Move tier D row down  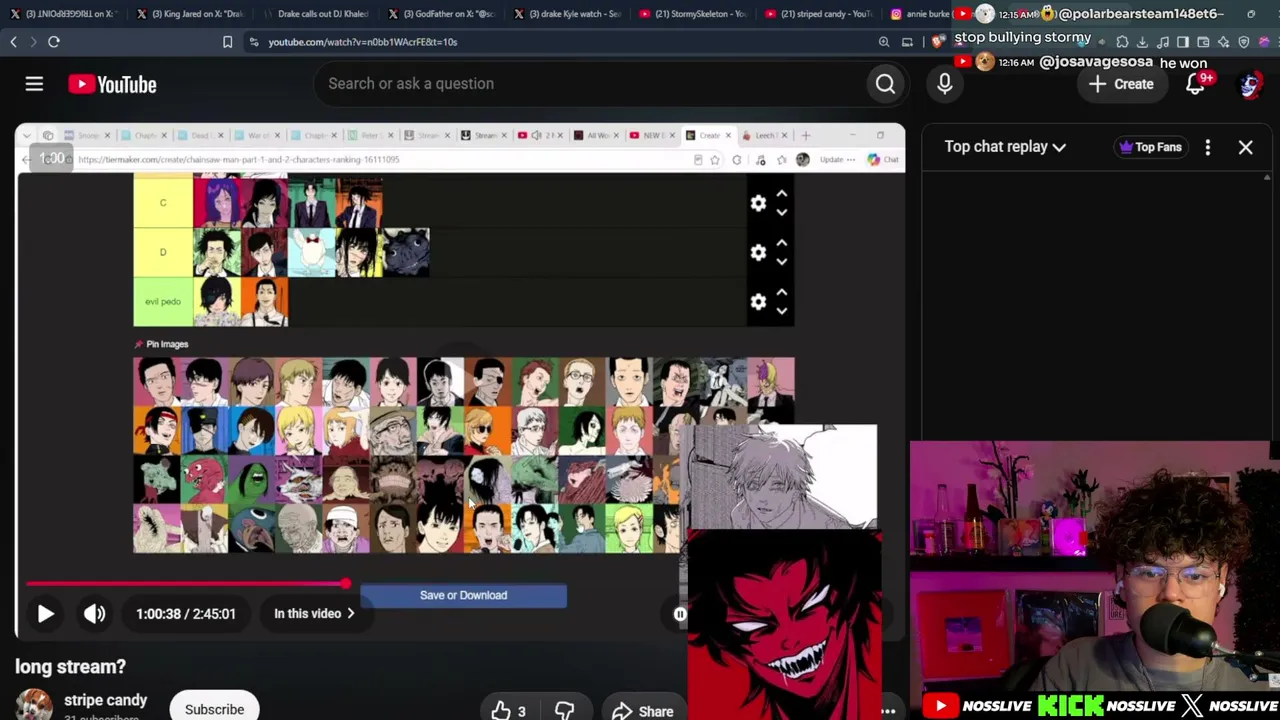pos(782,261)
